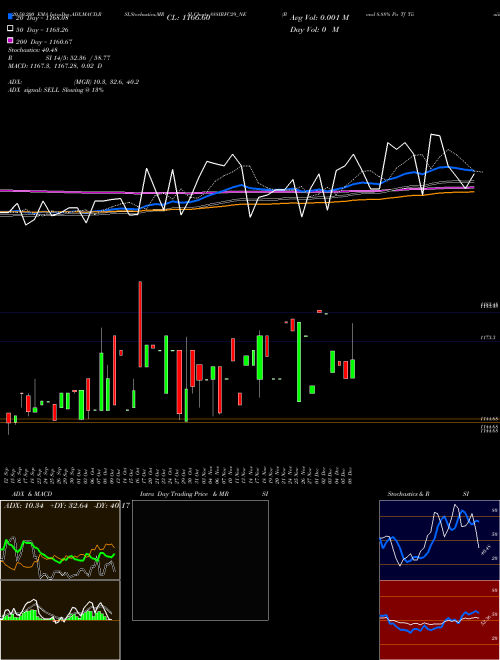Click the 1173.3 price level label
Image resolution: width=500 pixels, height=660 pixels.
coord(488,338)
